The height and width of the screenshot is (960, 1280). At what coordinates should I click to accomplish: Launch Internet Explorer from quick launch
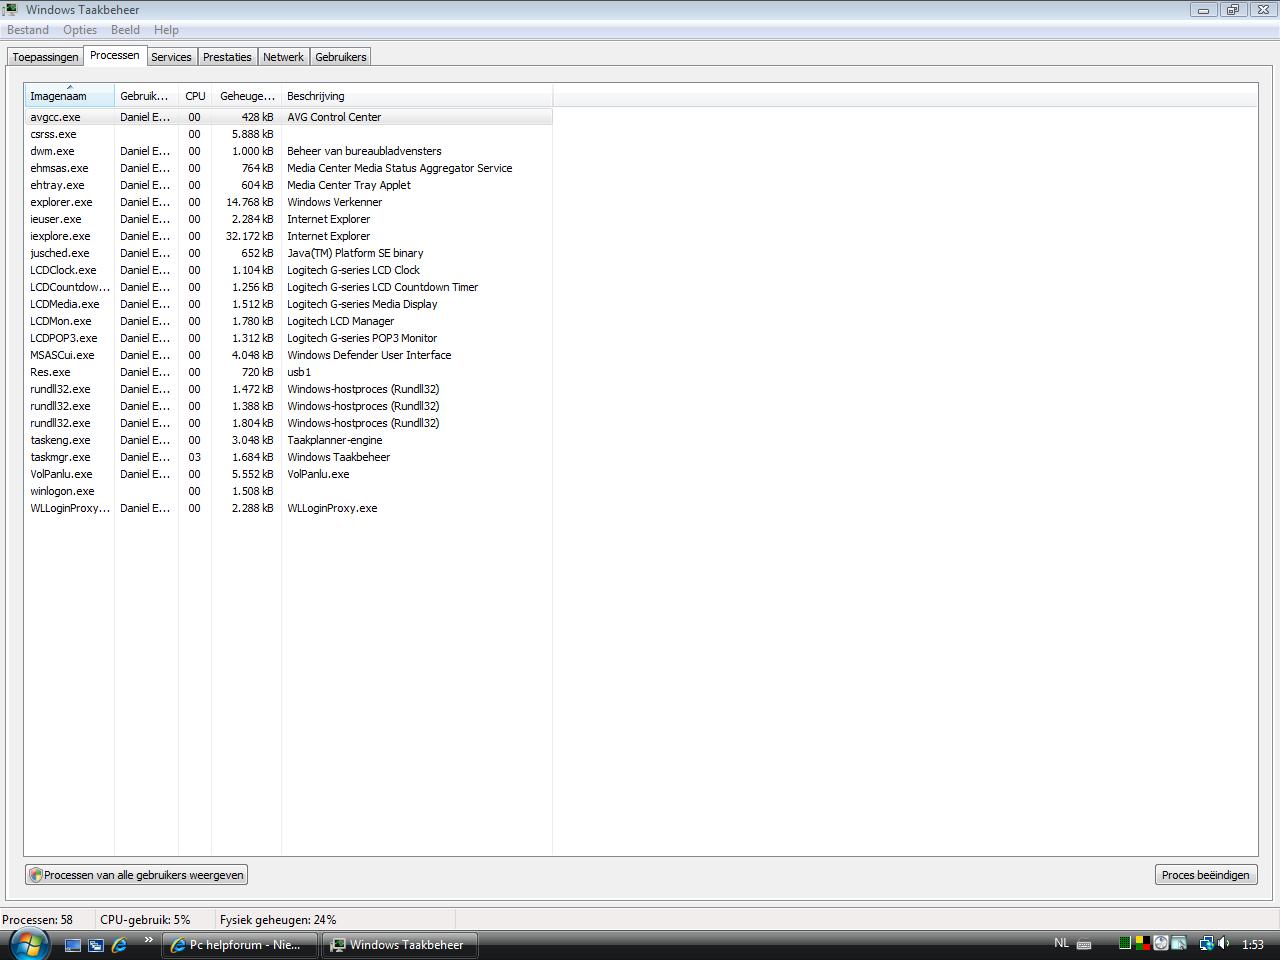coord(120,944)
